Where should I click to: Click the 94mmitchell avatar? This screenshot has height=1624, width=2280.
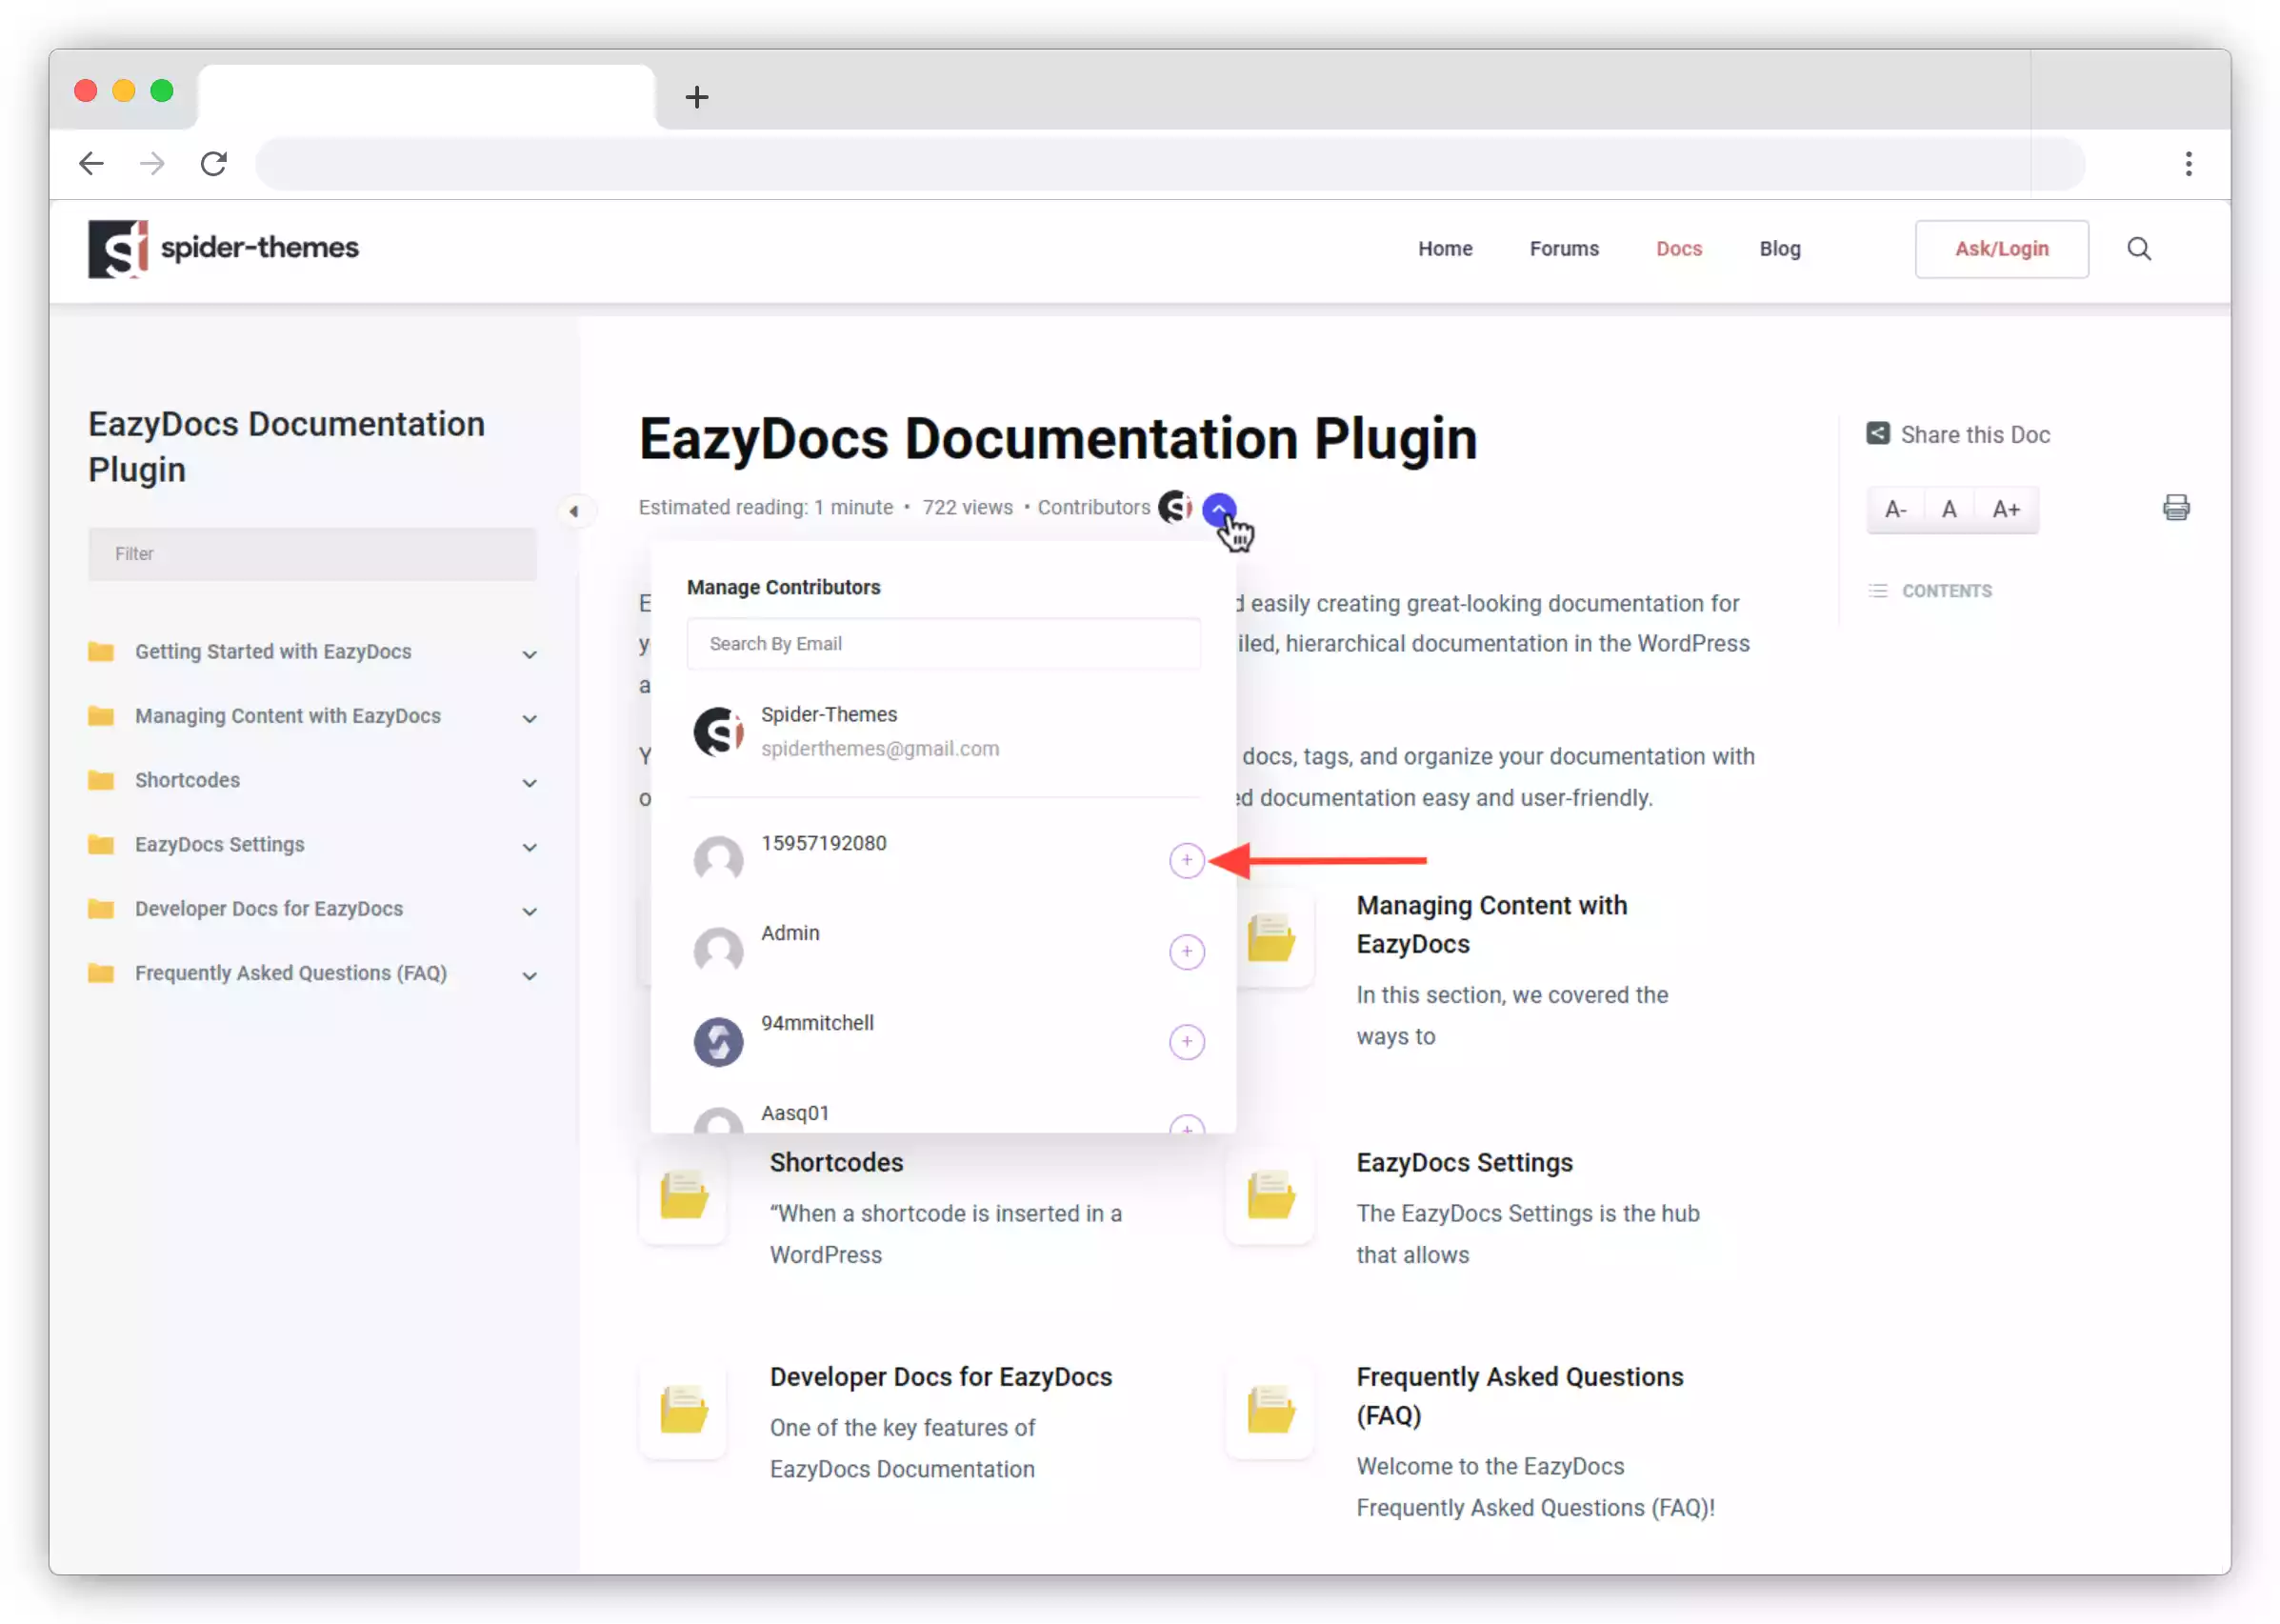(718, 1041)
